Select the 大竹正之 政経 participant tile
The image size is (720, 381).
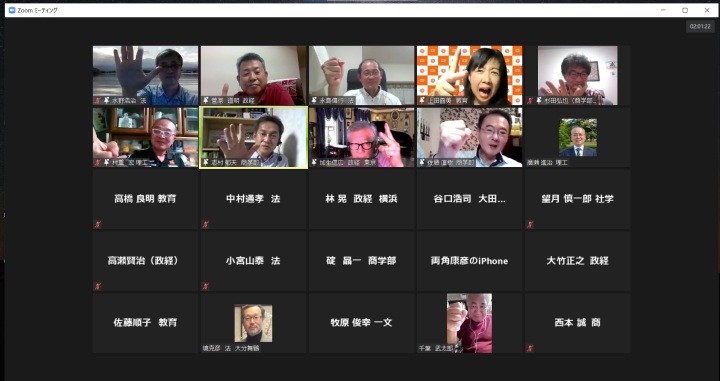click(x=577, y=261)
